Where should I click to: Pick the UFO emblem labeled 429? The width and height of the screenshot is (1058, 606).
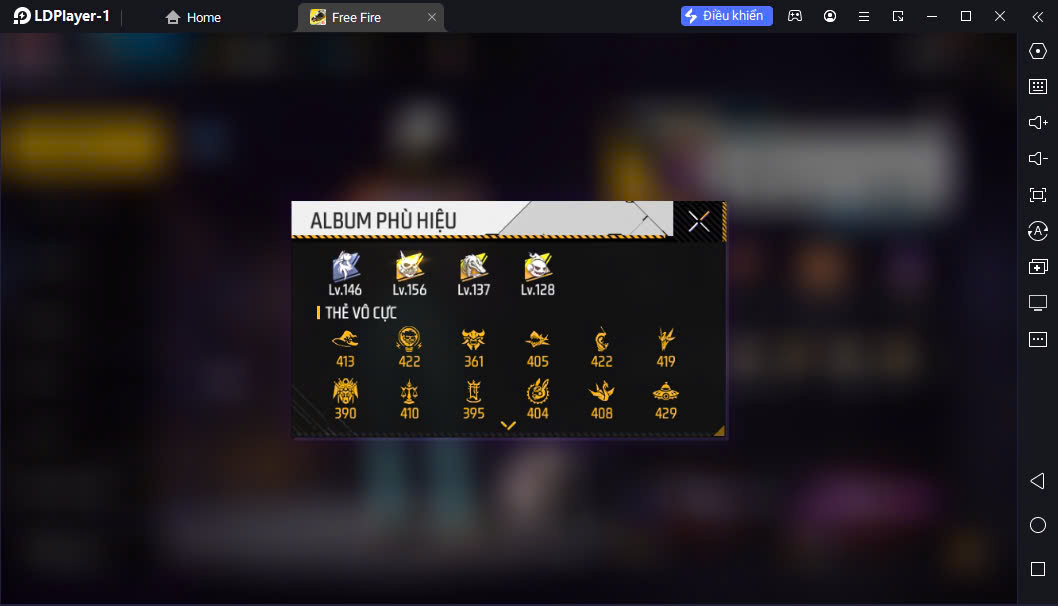tap(666, 391)
